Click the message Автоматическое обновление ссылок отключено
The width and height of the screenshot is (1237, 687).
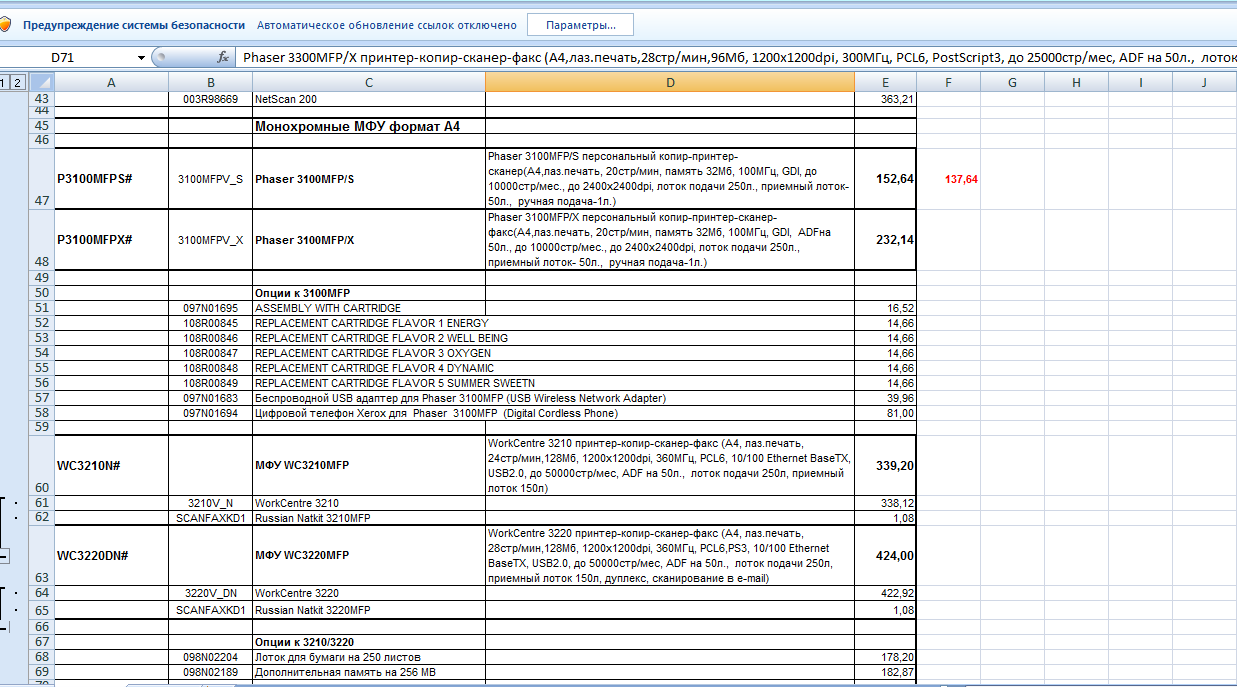coord(387,25)
